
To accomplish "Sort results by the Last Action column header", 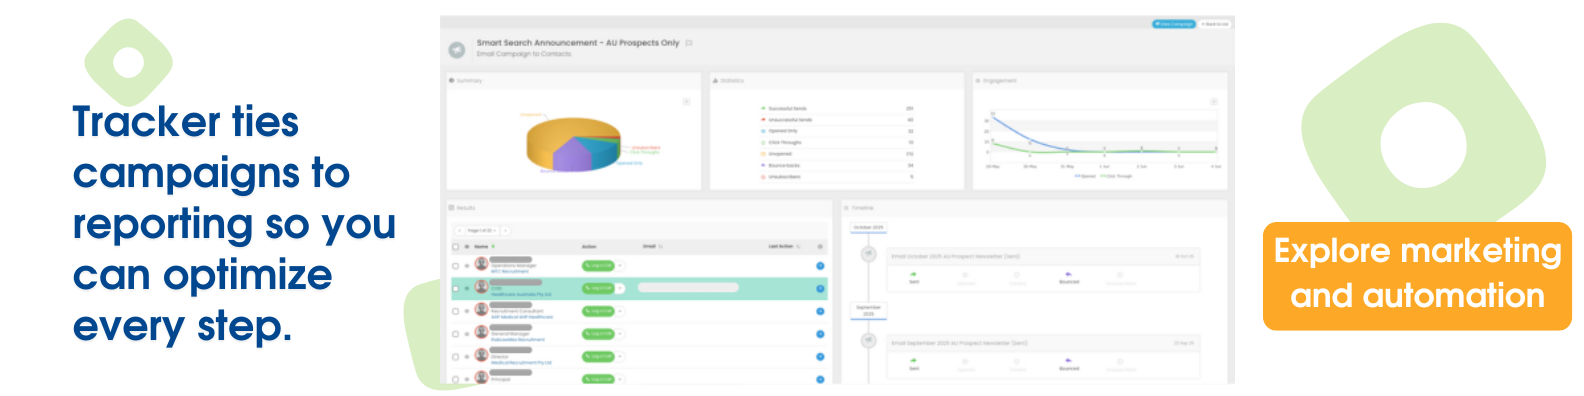I will click(783, 246).
